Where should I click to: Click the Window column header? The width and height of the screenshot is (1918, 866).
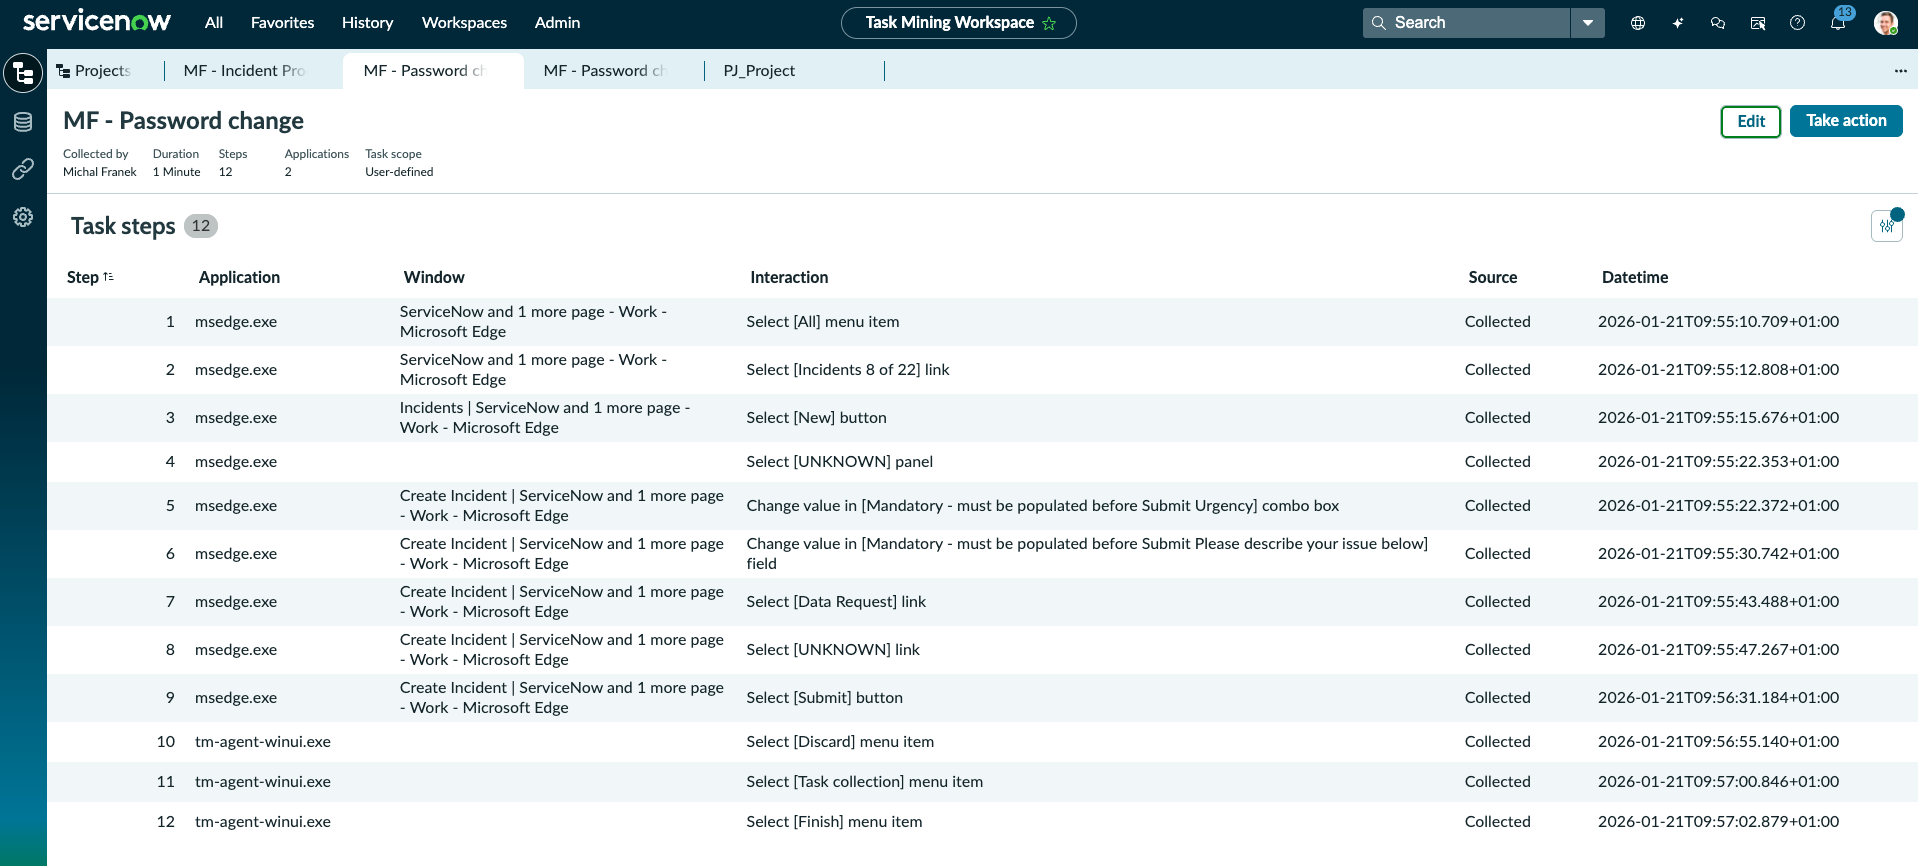point(434,277)
